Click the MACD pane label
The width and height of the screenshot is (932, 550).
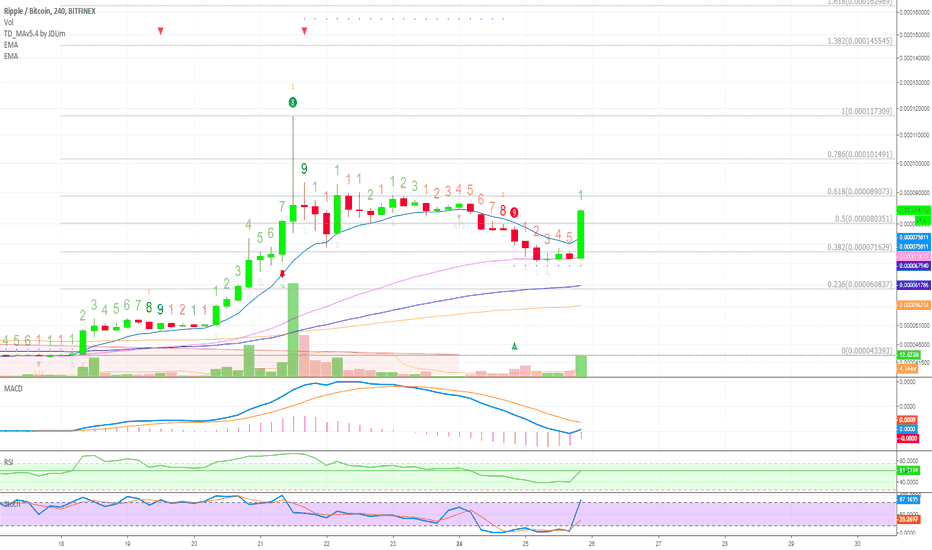point(13,389)
